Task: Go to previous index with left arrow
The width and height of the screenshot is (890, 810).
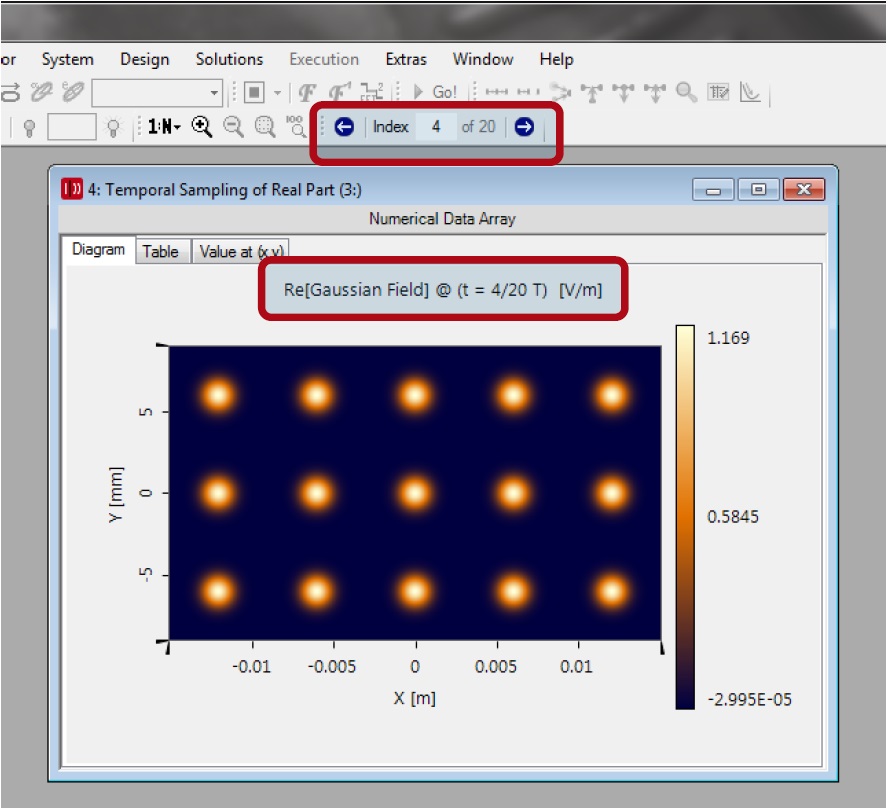Action: click(x=344, y=127)
